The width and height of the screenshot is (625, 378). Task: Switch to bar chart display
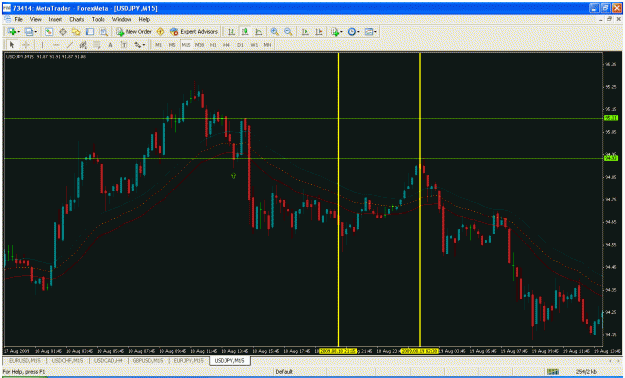[231, 32]
